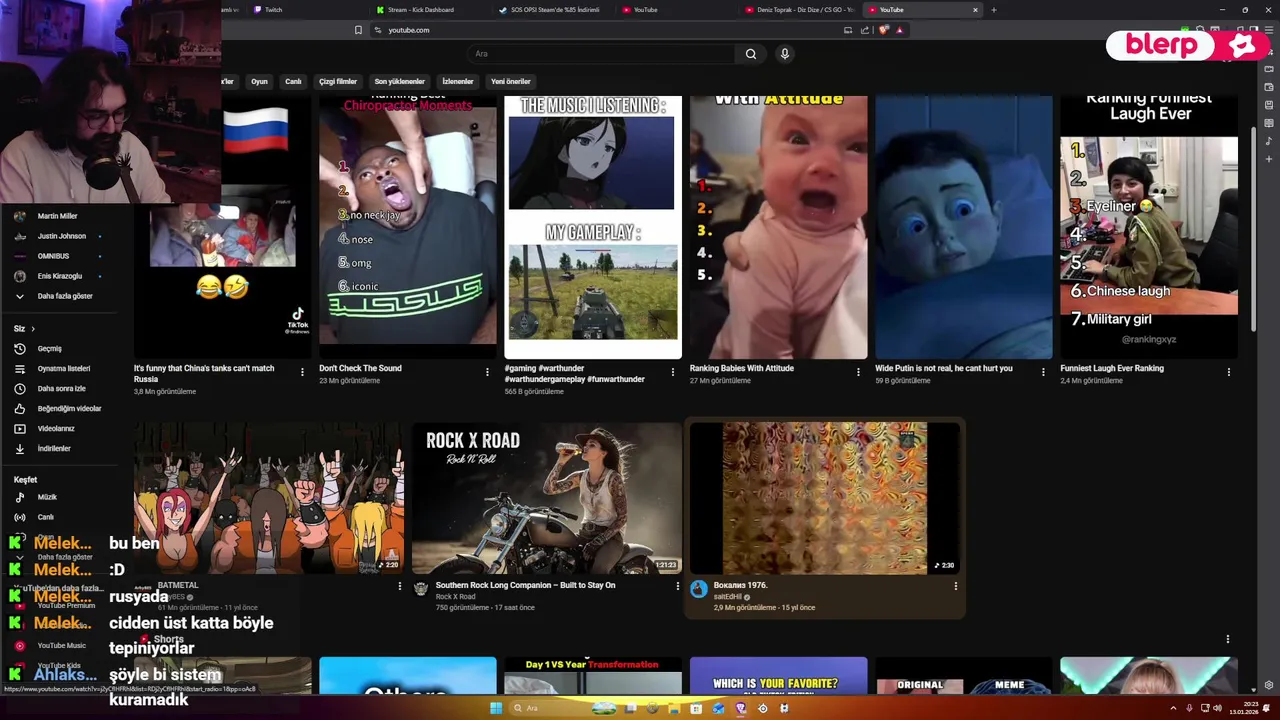1280x720 pixels.
Task: Click the share icon in the address bar
Action: click(865, 30)
